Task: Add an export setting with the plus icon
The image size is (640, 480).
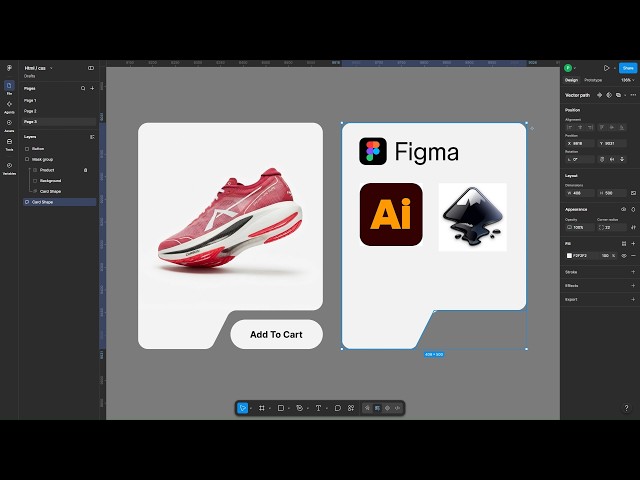Action: [633, 299]
